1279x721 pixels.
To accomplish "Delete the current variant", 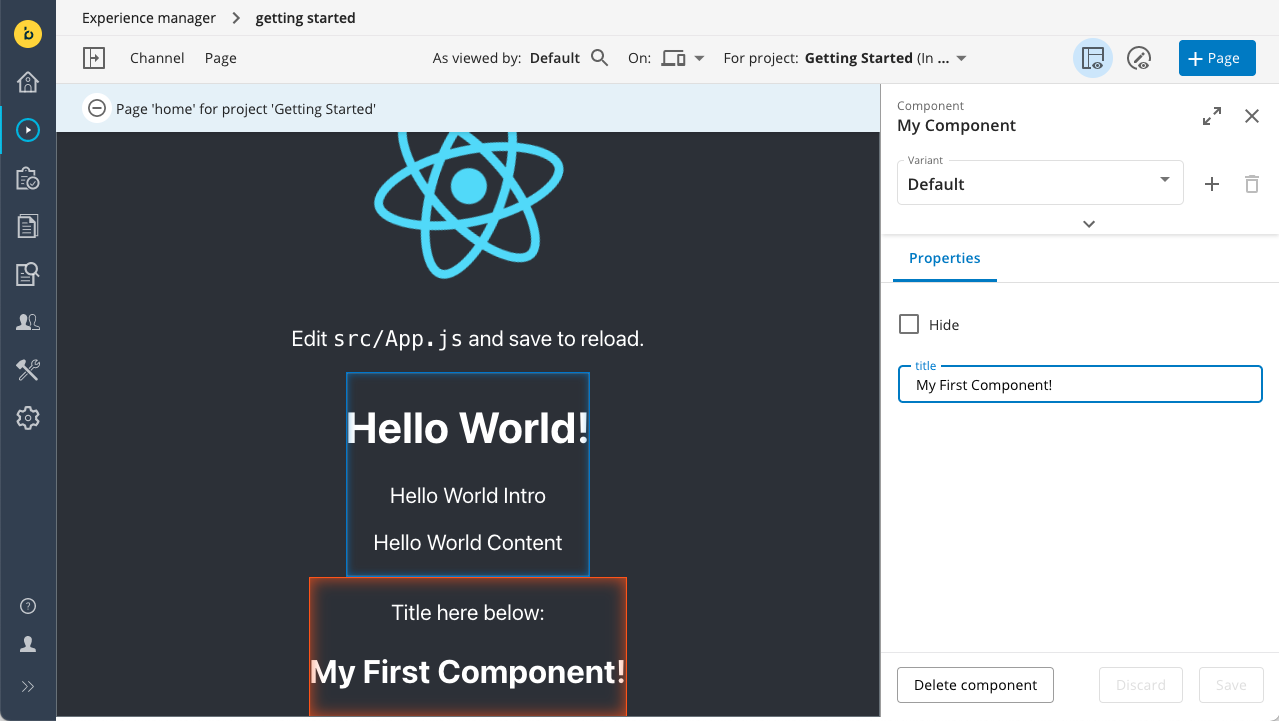I will point(1252,184).
